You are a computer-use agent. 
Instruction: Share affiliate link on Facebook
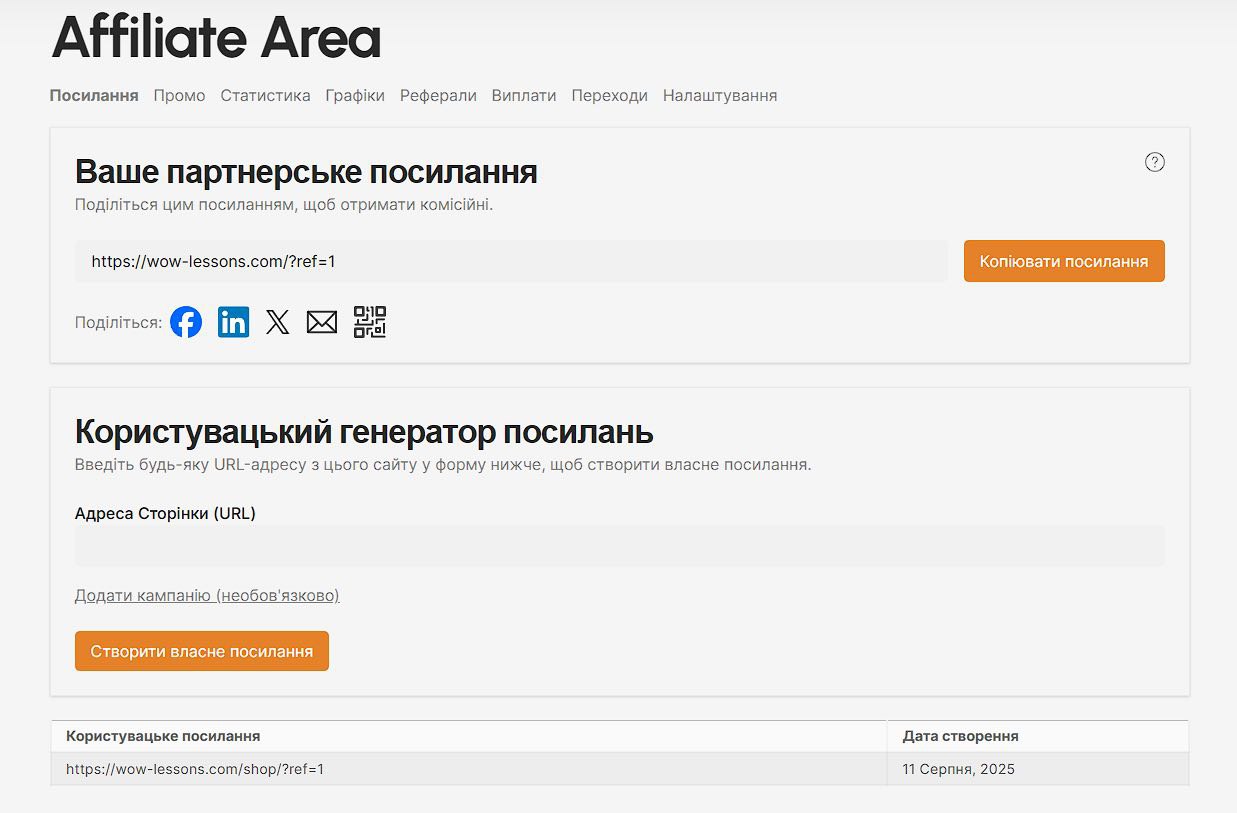(186, 322)
